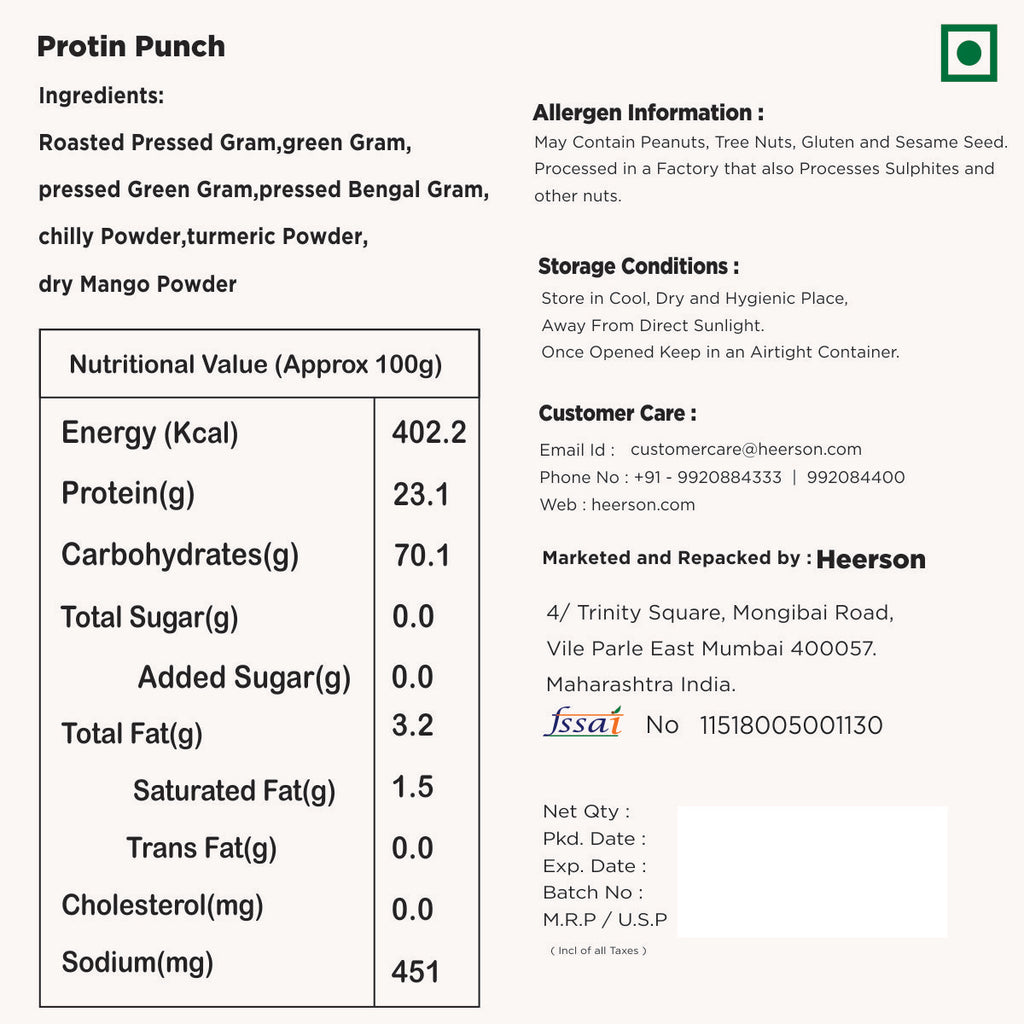Click the Customer Care heading

[x=617, y=414]
